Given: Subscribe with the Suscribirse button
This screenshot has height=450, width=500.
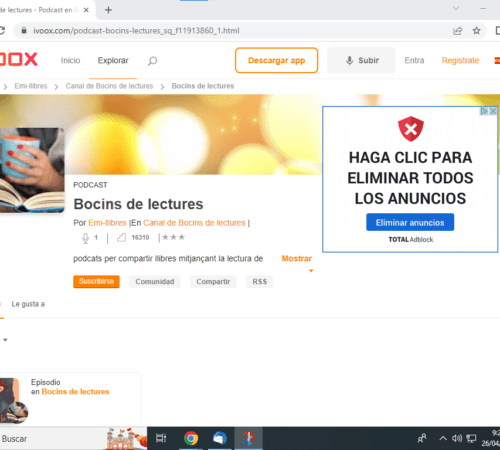Looking at the screenshot, I should pos(96,281).
